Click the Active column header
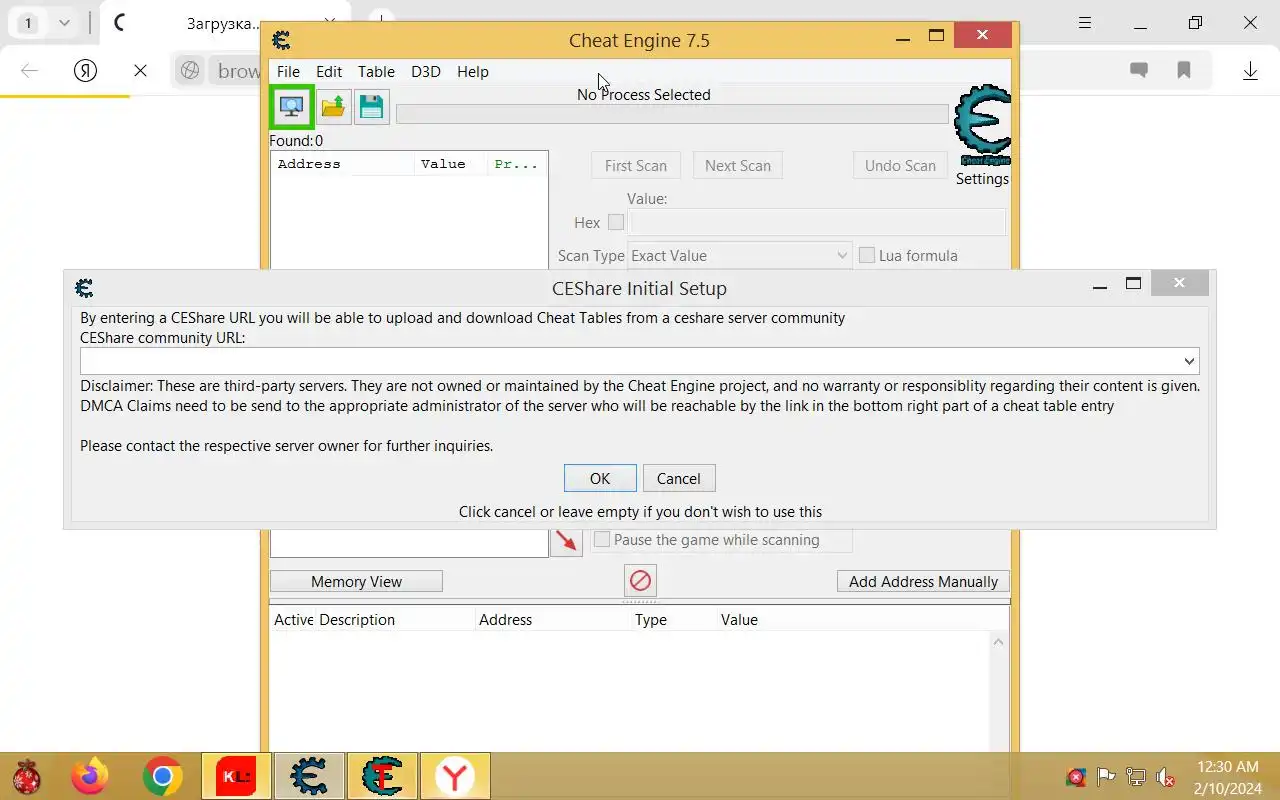Screen dimensions: 1280x800 [293, 620]
